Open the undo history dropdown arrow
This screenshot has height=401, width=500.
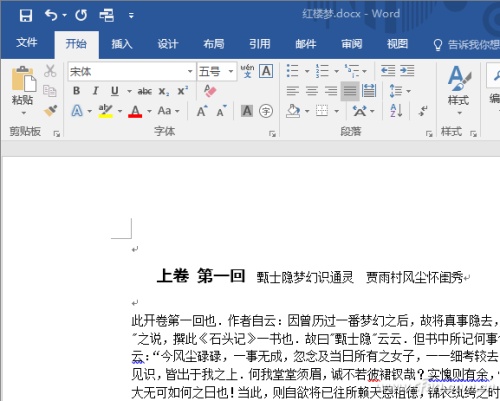(x=65, y=15)
